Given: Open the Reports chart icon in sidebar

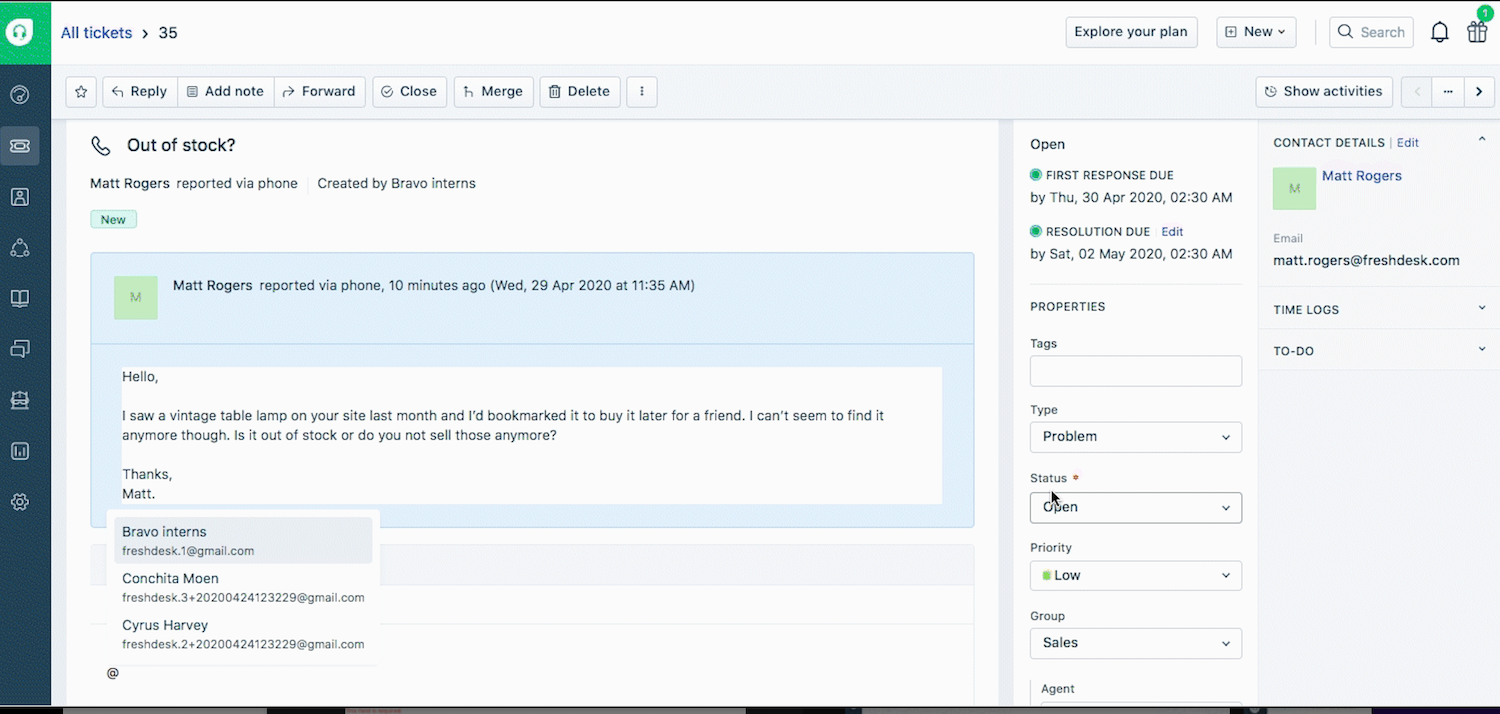Looking at the screenshot, I should click(x=19, y=451).
